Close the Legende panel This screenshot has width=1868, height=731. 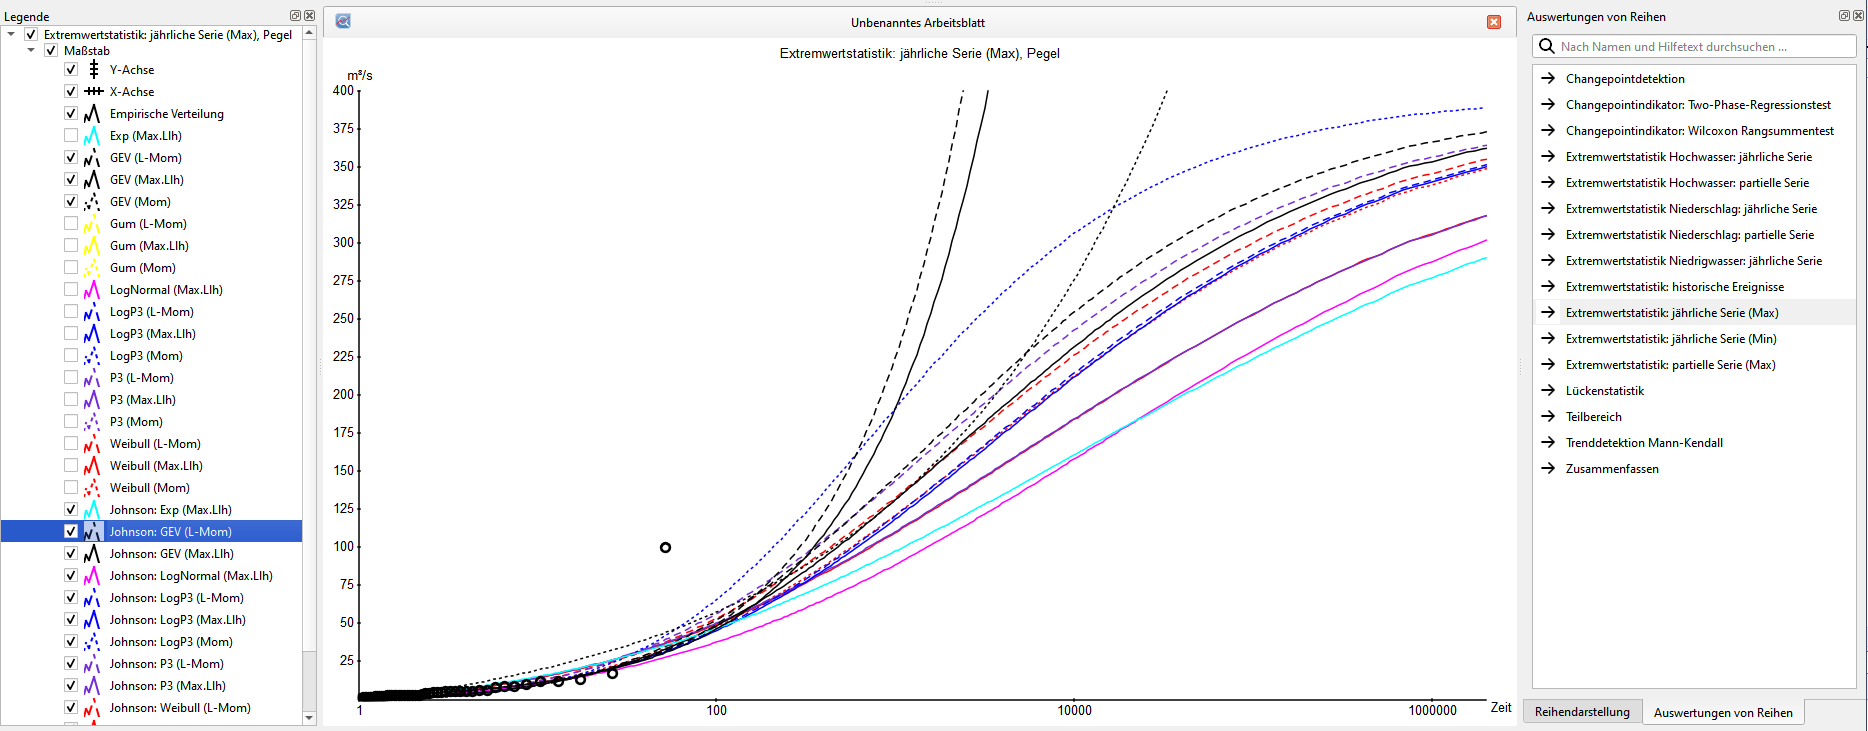pyautogui.click(x=309, y=16)
